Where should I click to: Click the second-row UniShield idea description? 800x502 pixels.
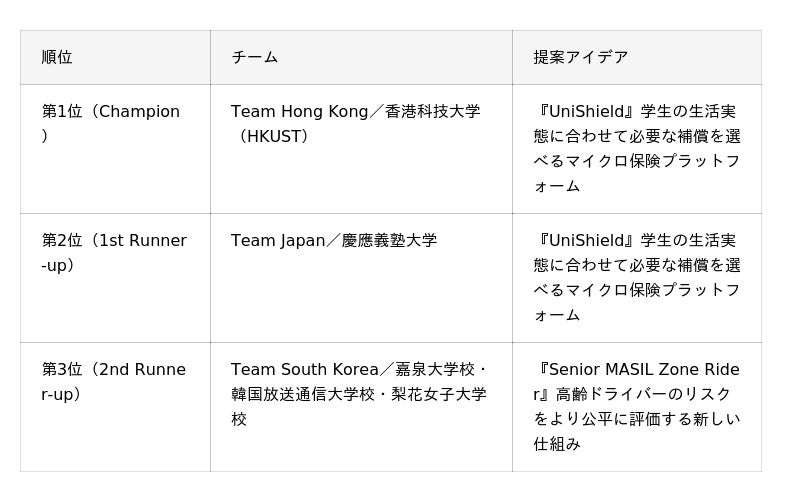[637, 278]
